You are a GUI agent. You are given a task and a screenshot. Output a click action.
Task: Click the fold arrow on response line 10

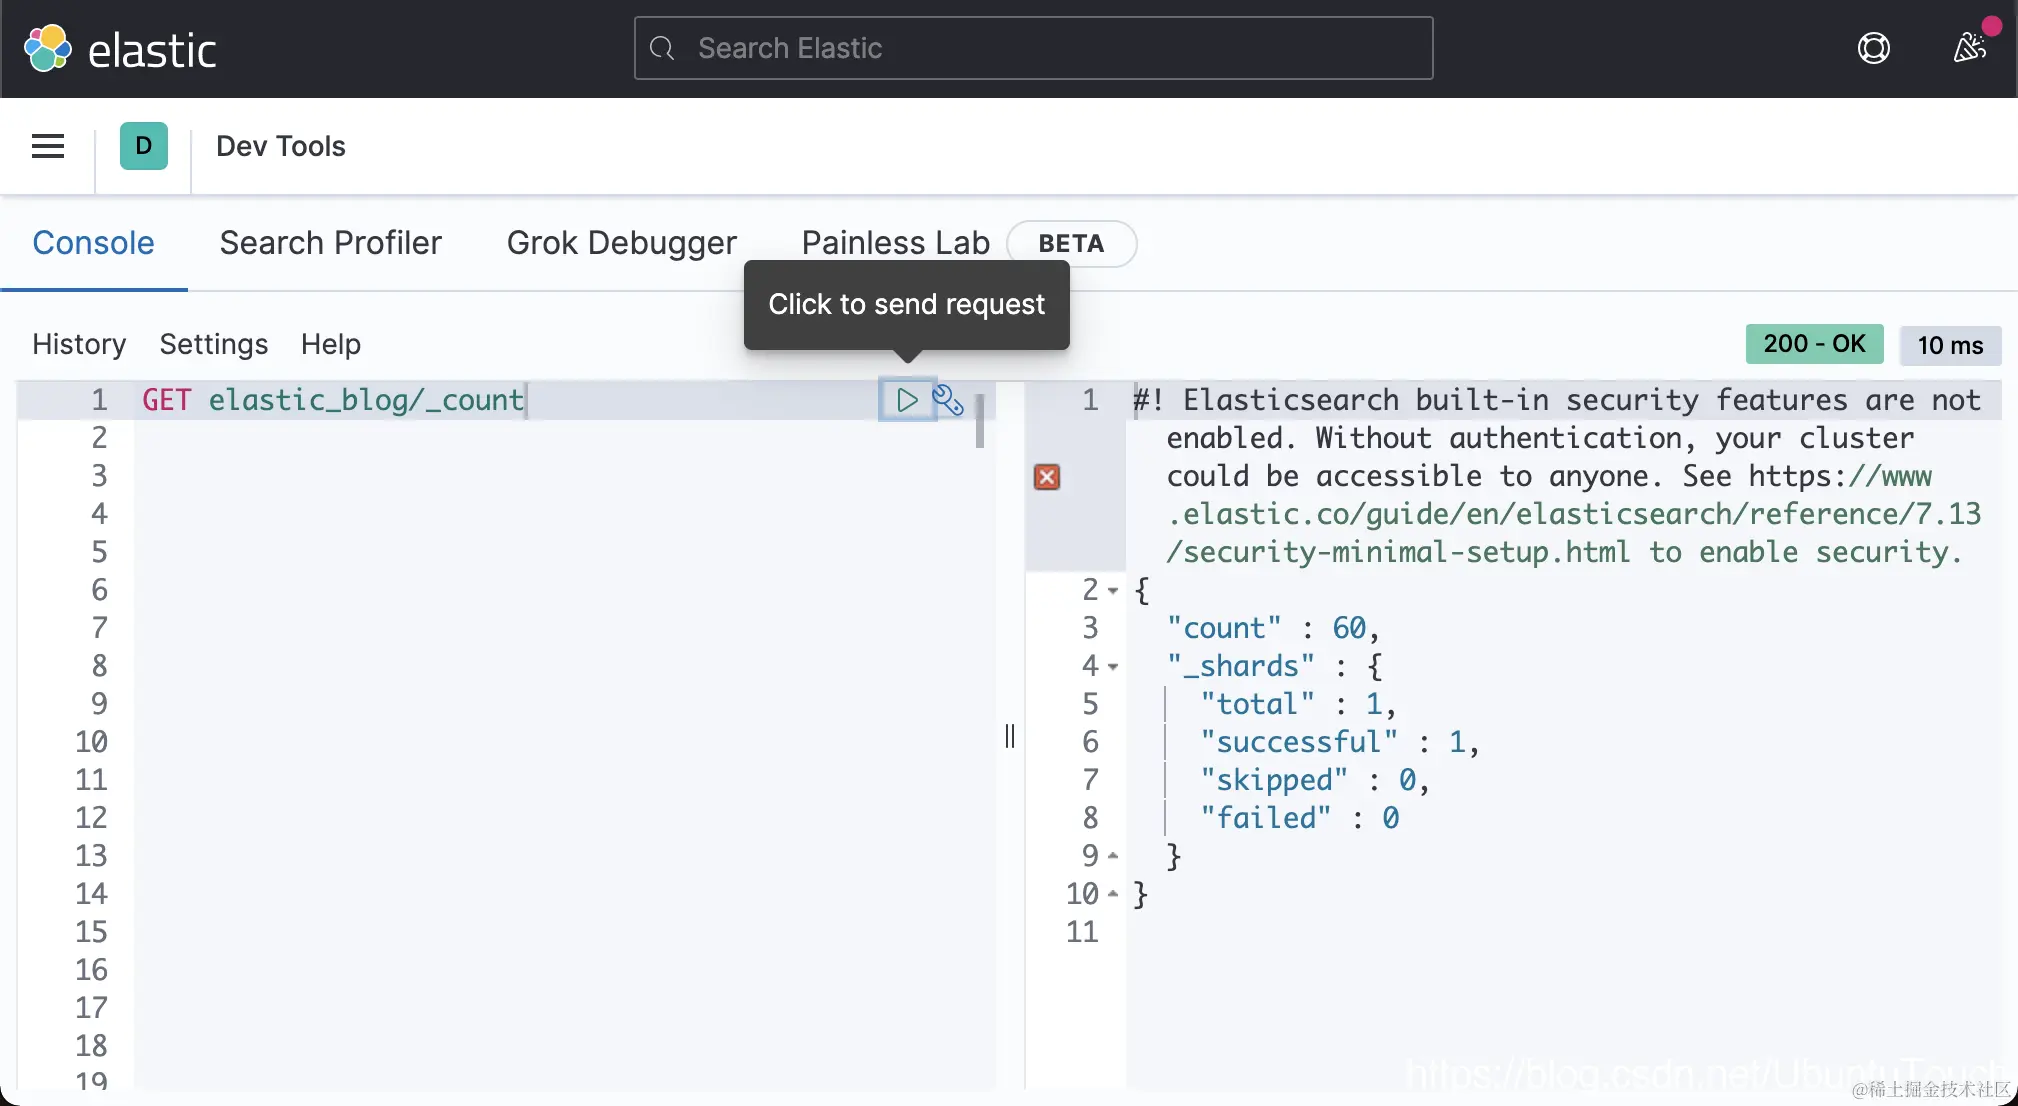1113,894
